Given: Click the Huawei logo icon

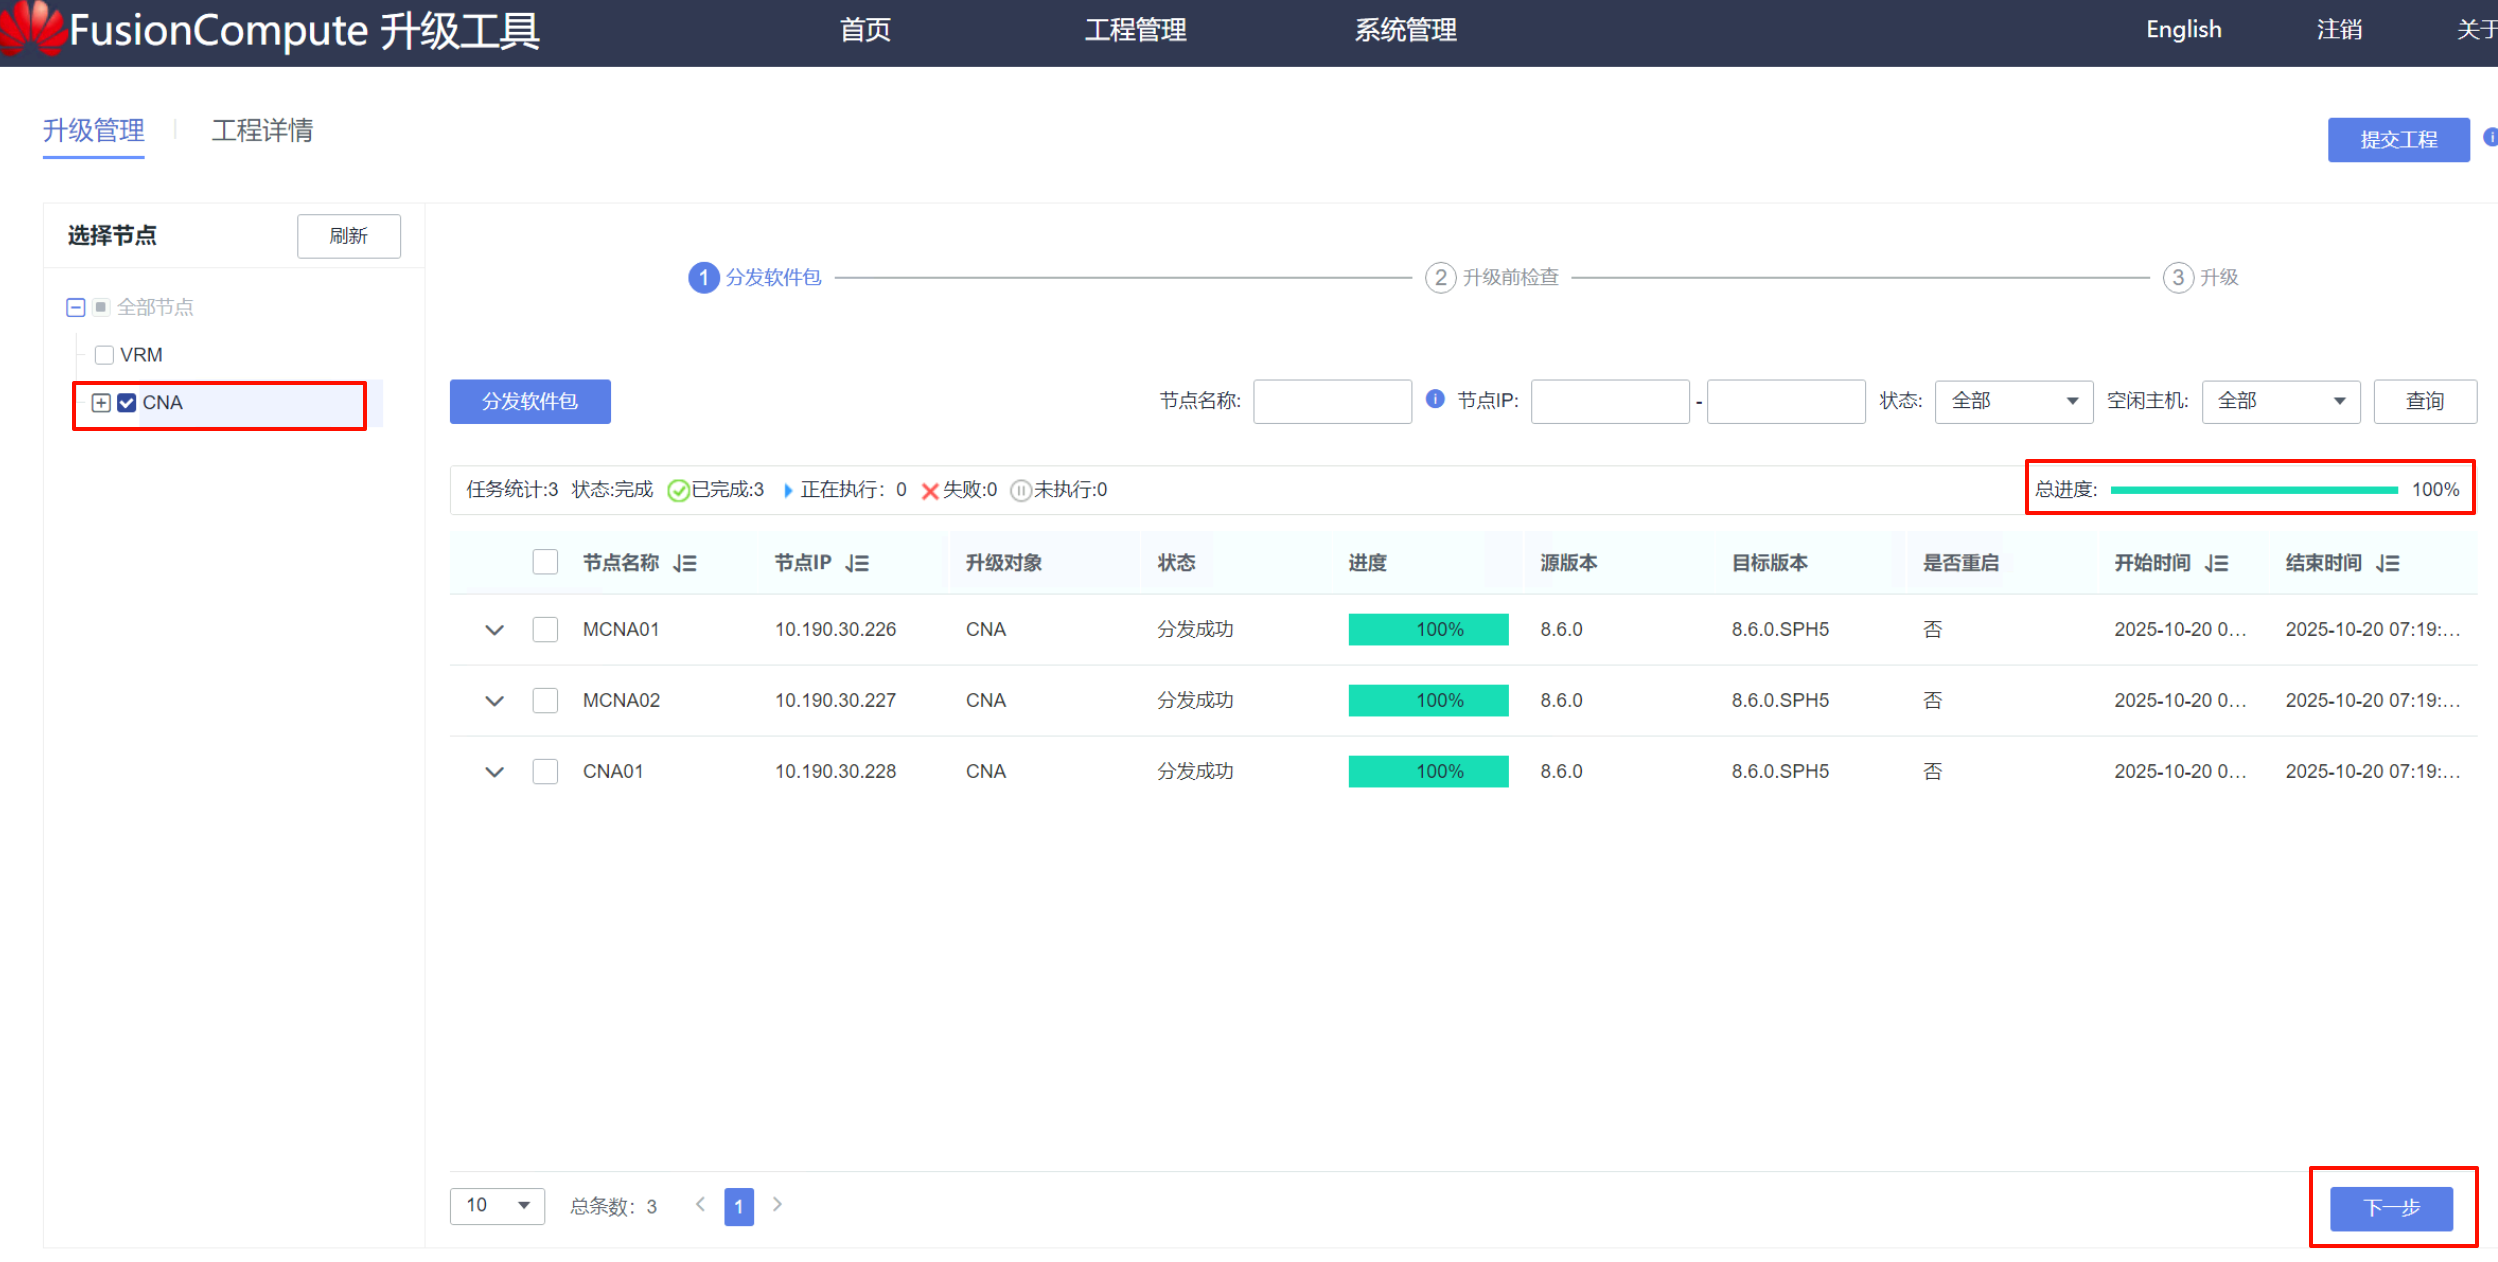Looking at the screenshot, I should [32, 27].
